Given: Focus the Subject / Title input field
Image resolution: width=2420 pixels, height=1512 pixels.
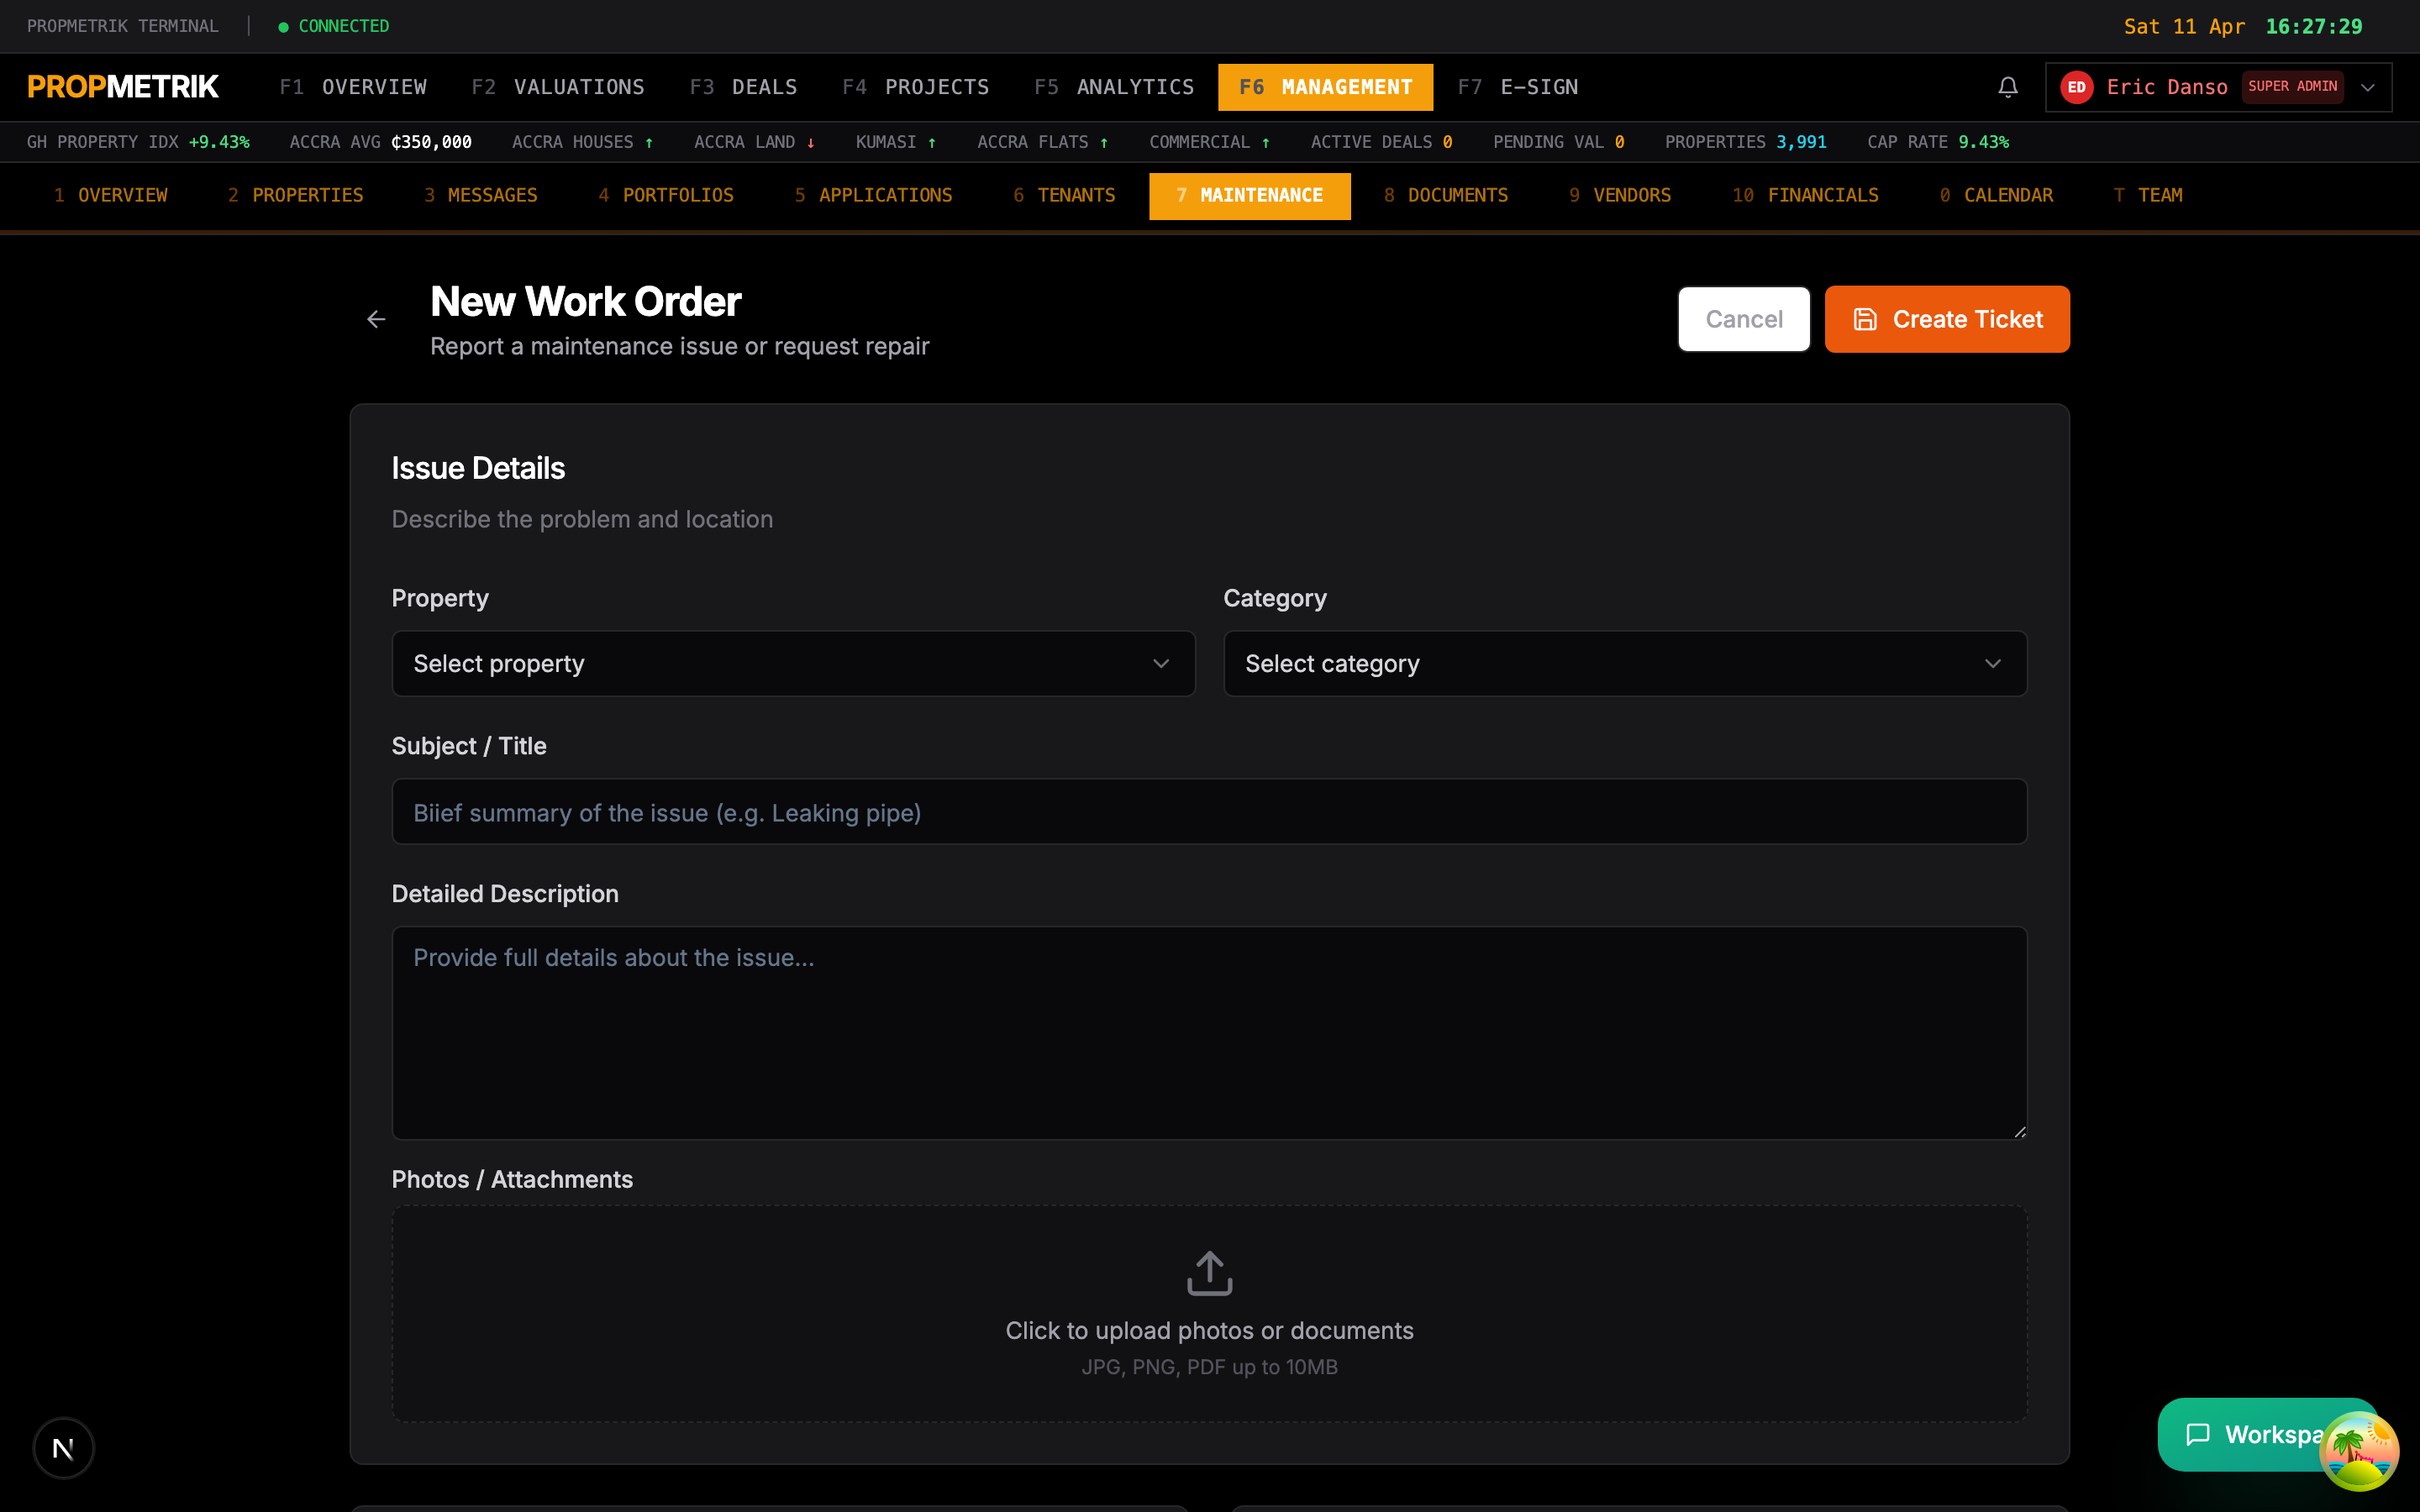Looking at the screenshot, I should [x=1209, y=811].
